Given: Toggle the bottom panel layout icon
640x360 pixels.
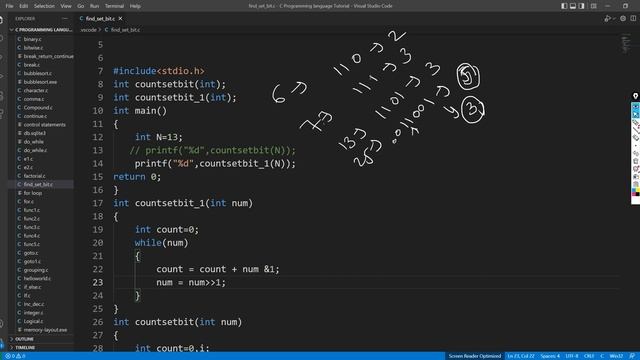Looking at the screenshot, I should tap(573, 6).
